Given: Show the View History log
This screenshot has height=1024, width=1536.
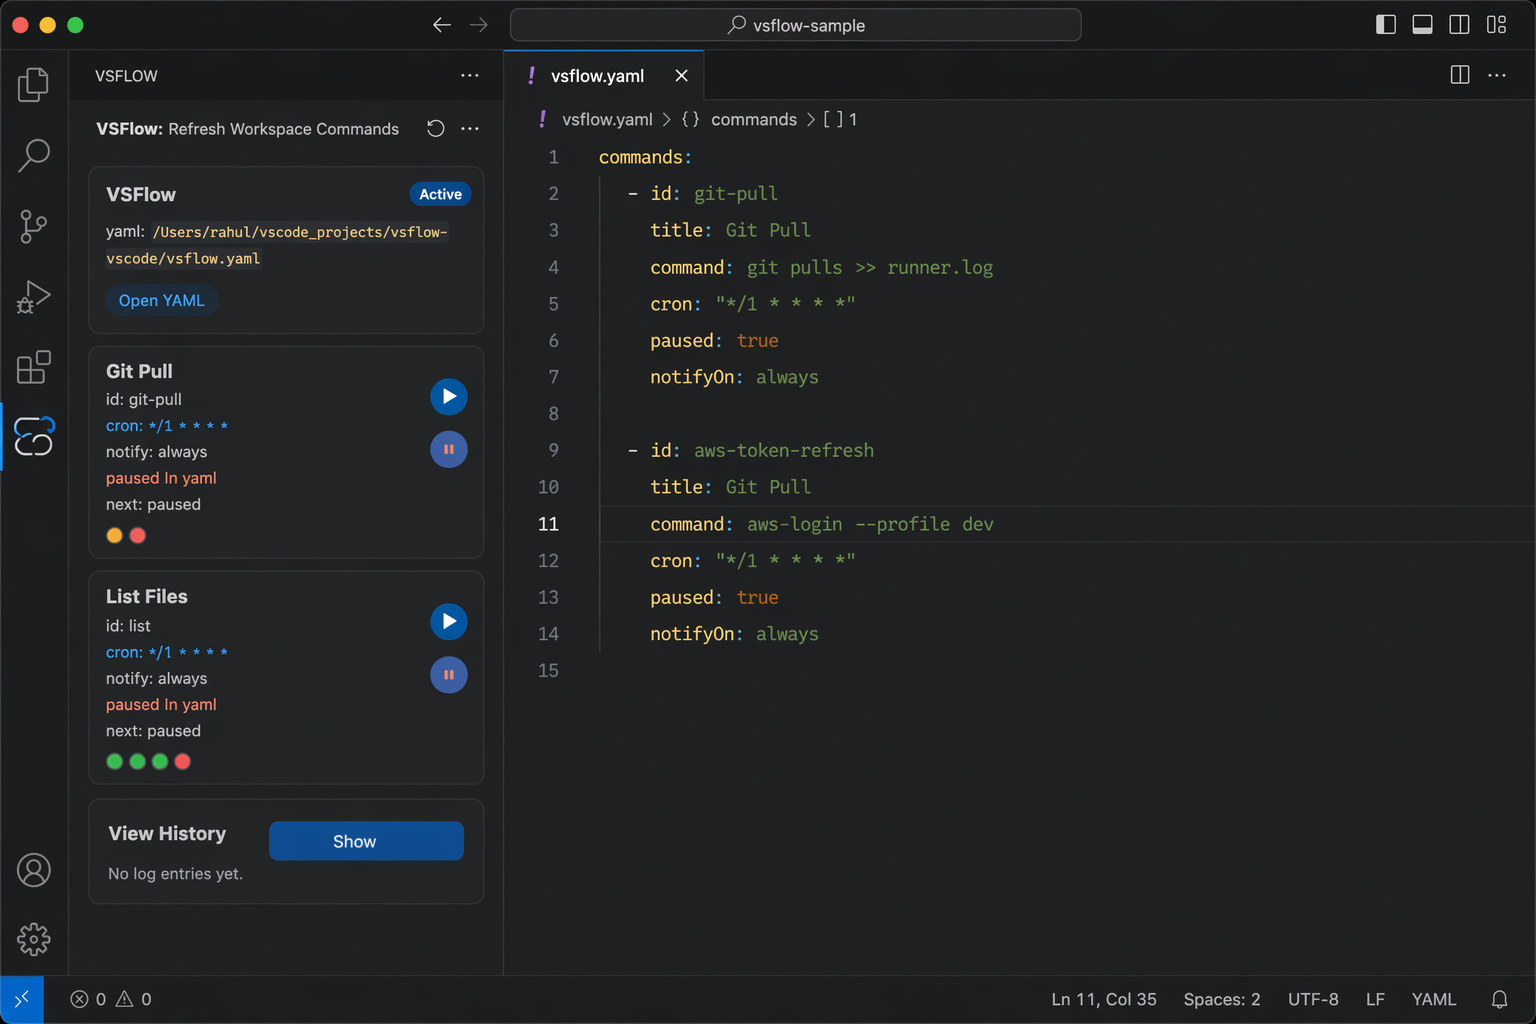Looking at the screenshot, I should [x=365, y=841].
